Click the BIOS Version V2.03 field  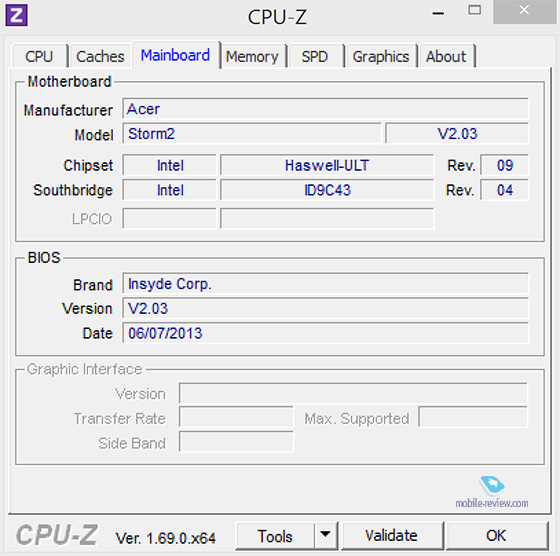point(325,308)
